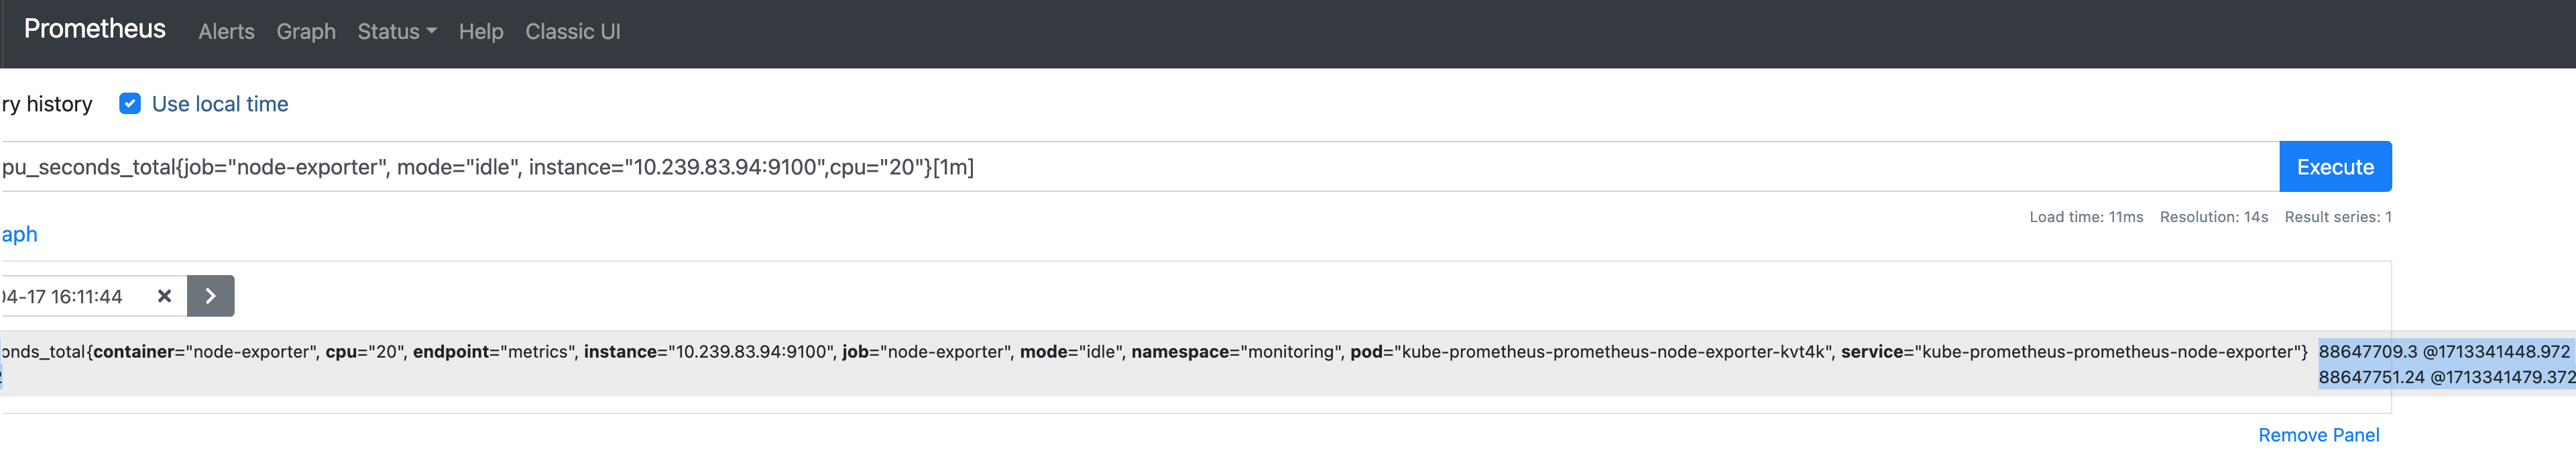Click the sample value 88647751.24

(2371, 377)
